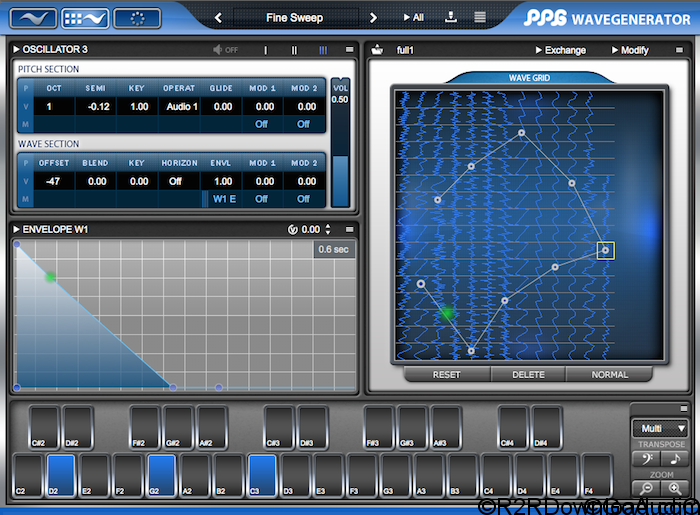Toggle the HORIZON Off setting
The image size is (700, 515).
pos(179,182)
